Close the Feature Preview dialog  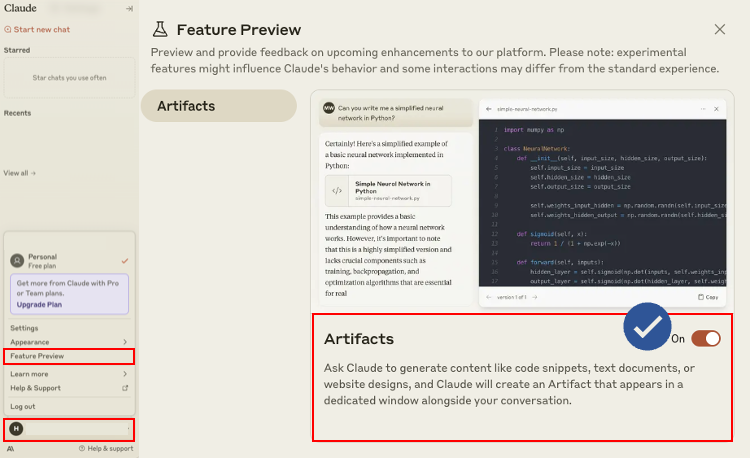point(719,30)
